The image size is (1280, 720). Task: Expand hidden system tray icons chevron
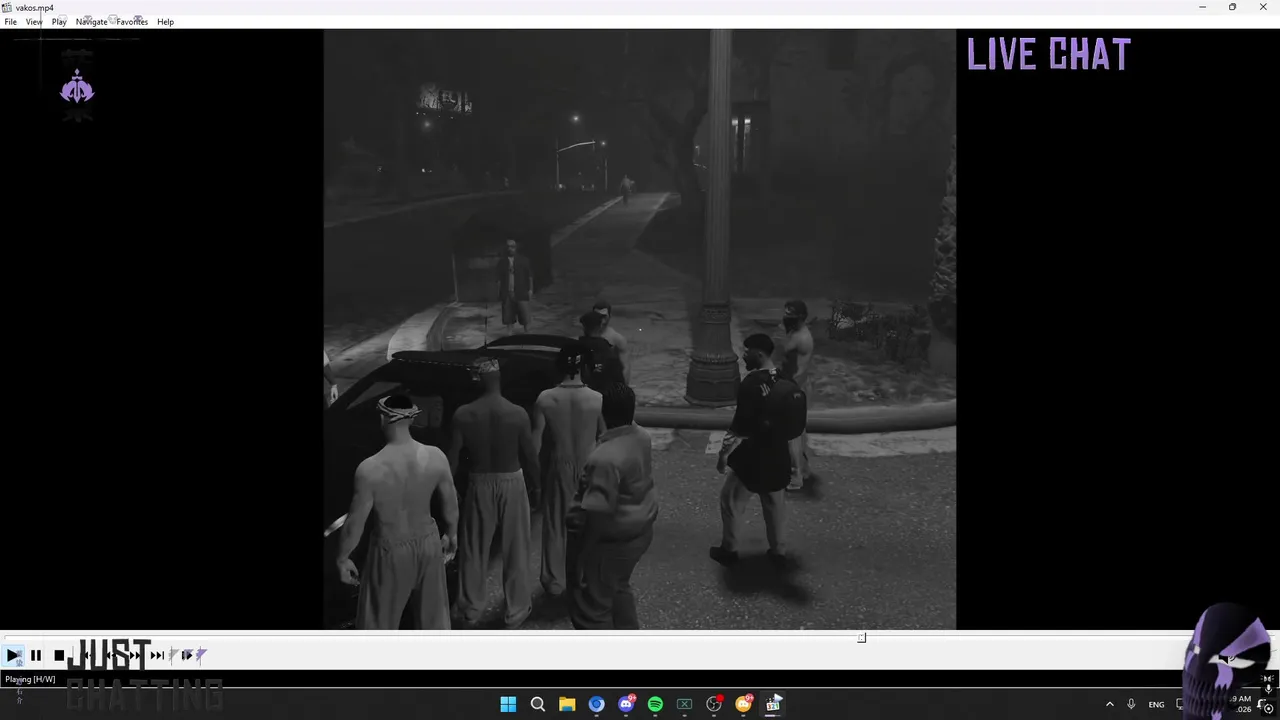point(1109,704)
